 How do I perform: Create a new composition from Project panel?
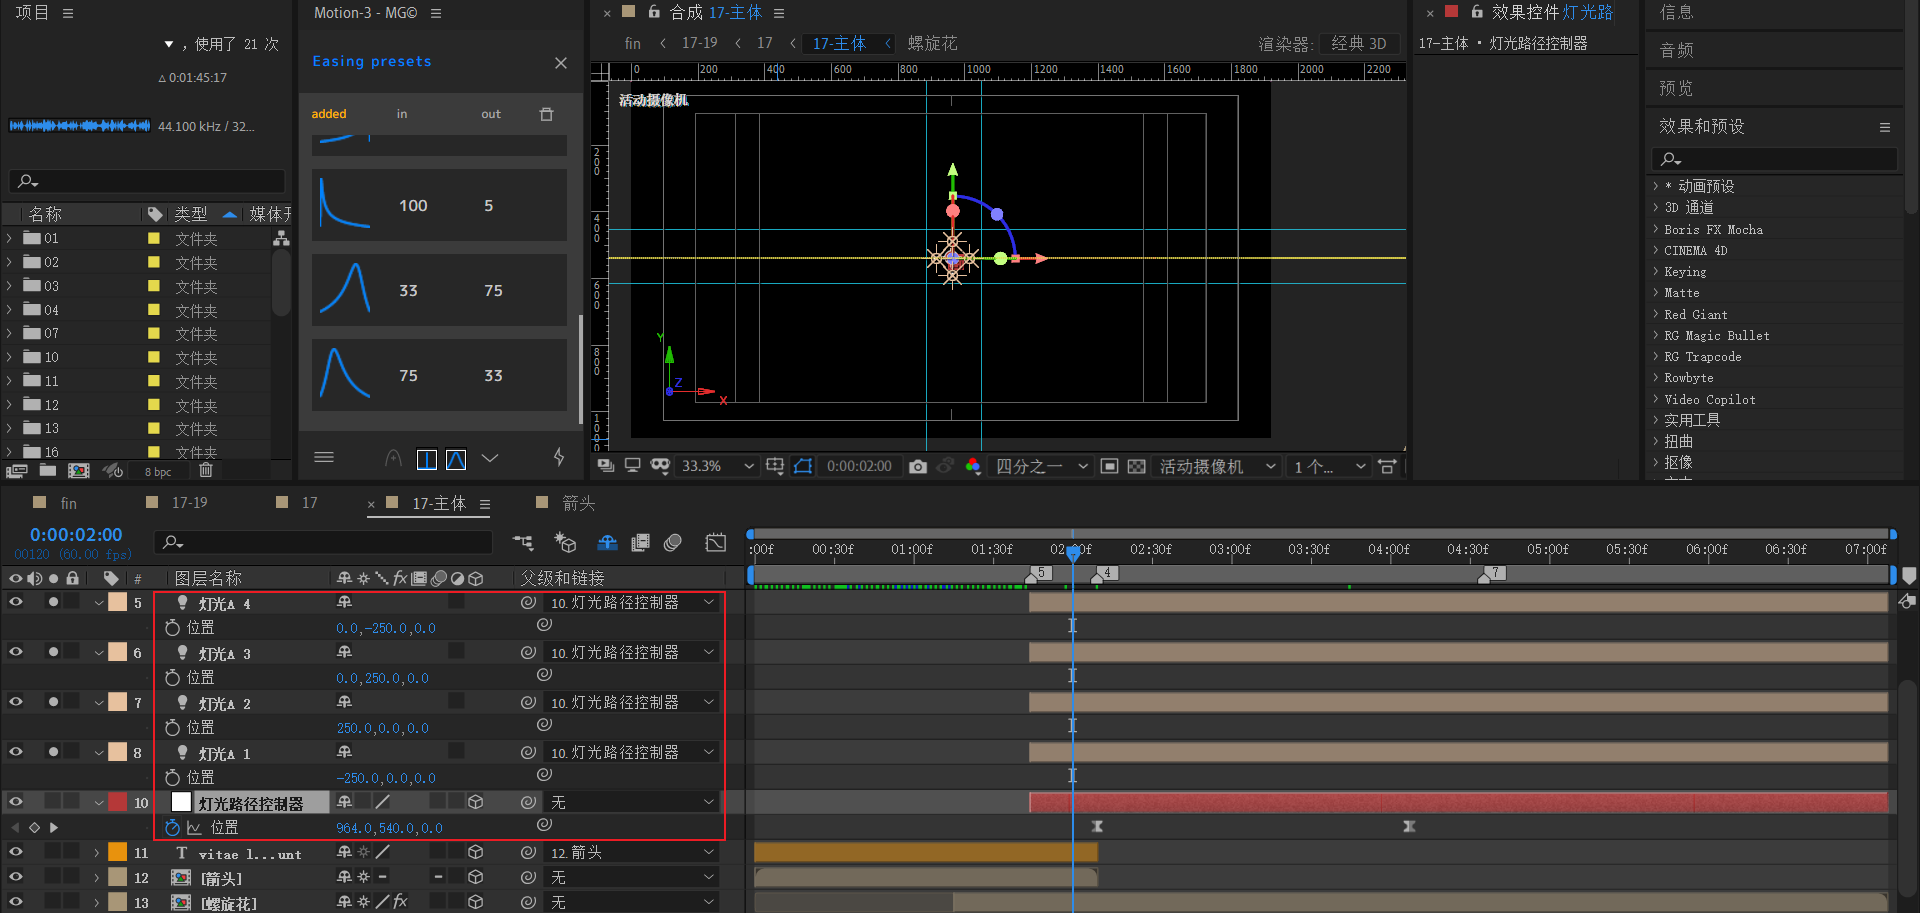[79, 470]
